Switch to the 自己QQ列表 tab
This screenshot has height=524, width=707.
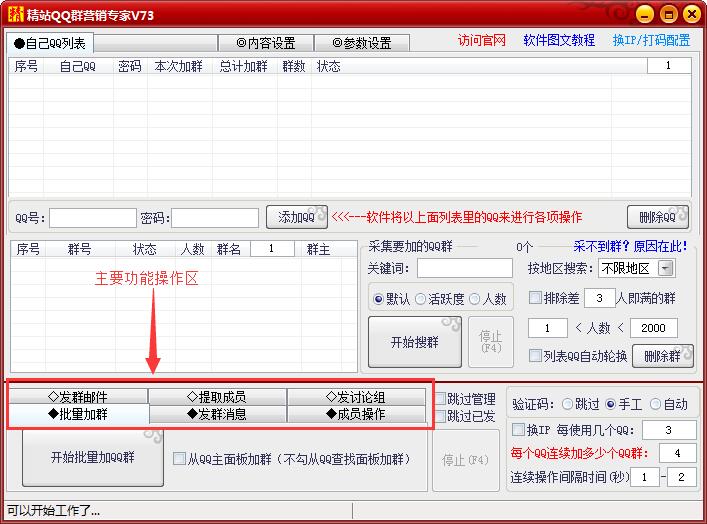(50, 43)
